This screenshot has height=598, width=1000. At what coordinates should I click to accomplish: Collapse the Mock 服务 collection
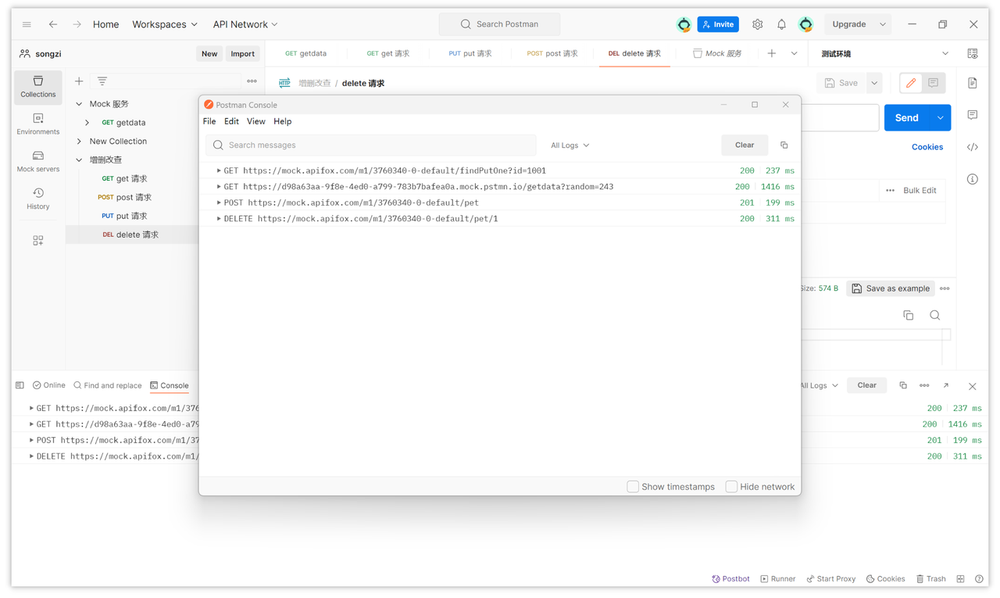[x=79, y=104]
